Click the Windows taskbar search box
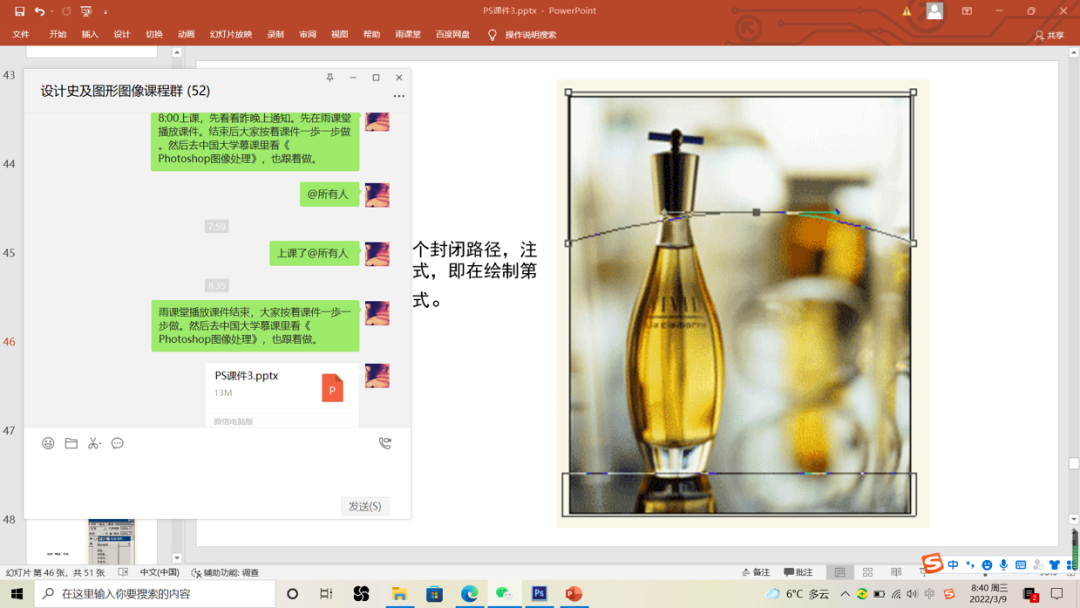The image size is (1080, 608). [155, 594]
